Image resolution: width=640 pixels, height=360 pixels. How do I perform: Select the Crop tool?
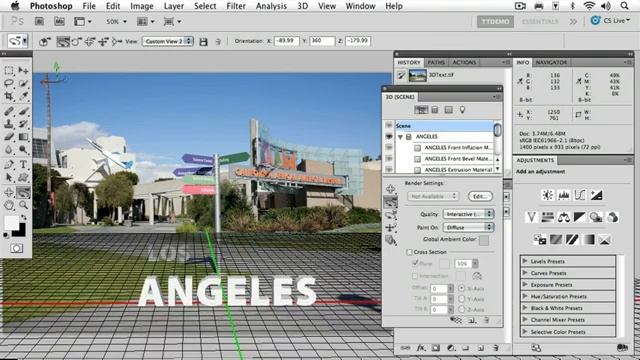tap(9, 96)
